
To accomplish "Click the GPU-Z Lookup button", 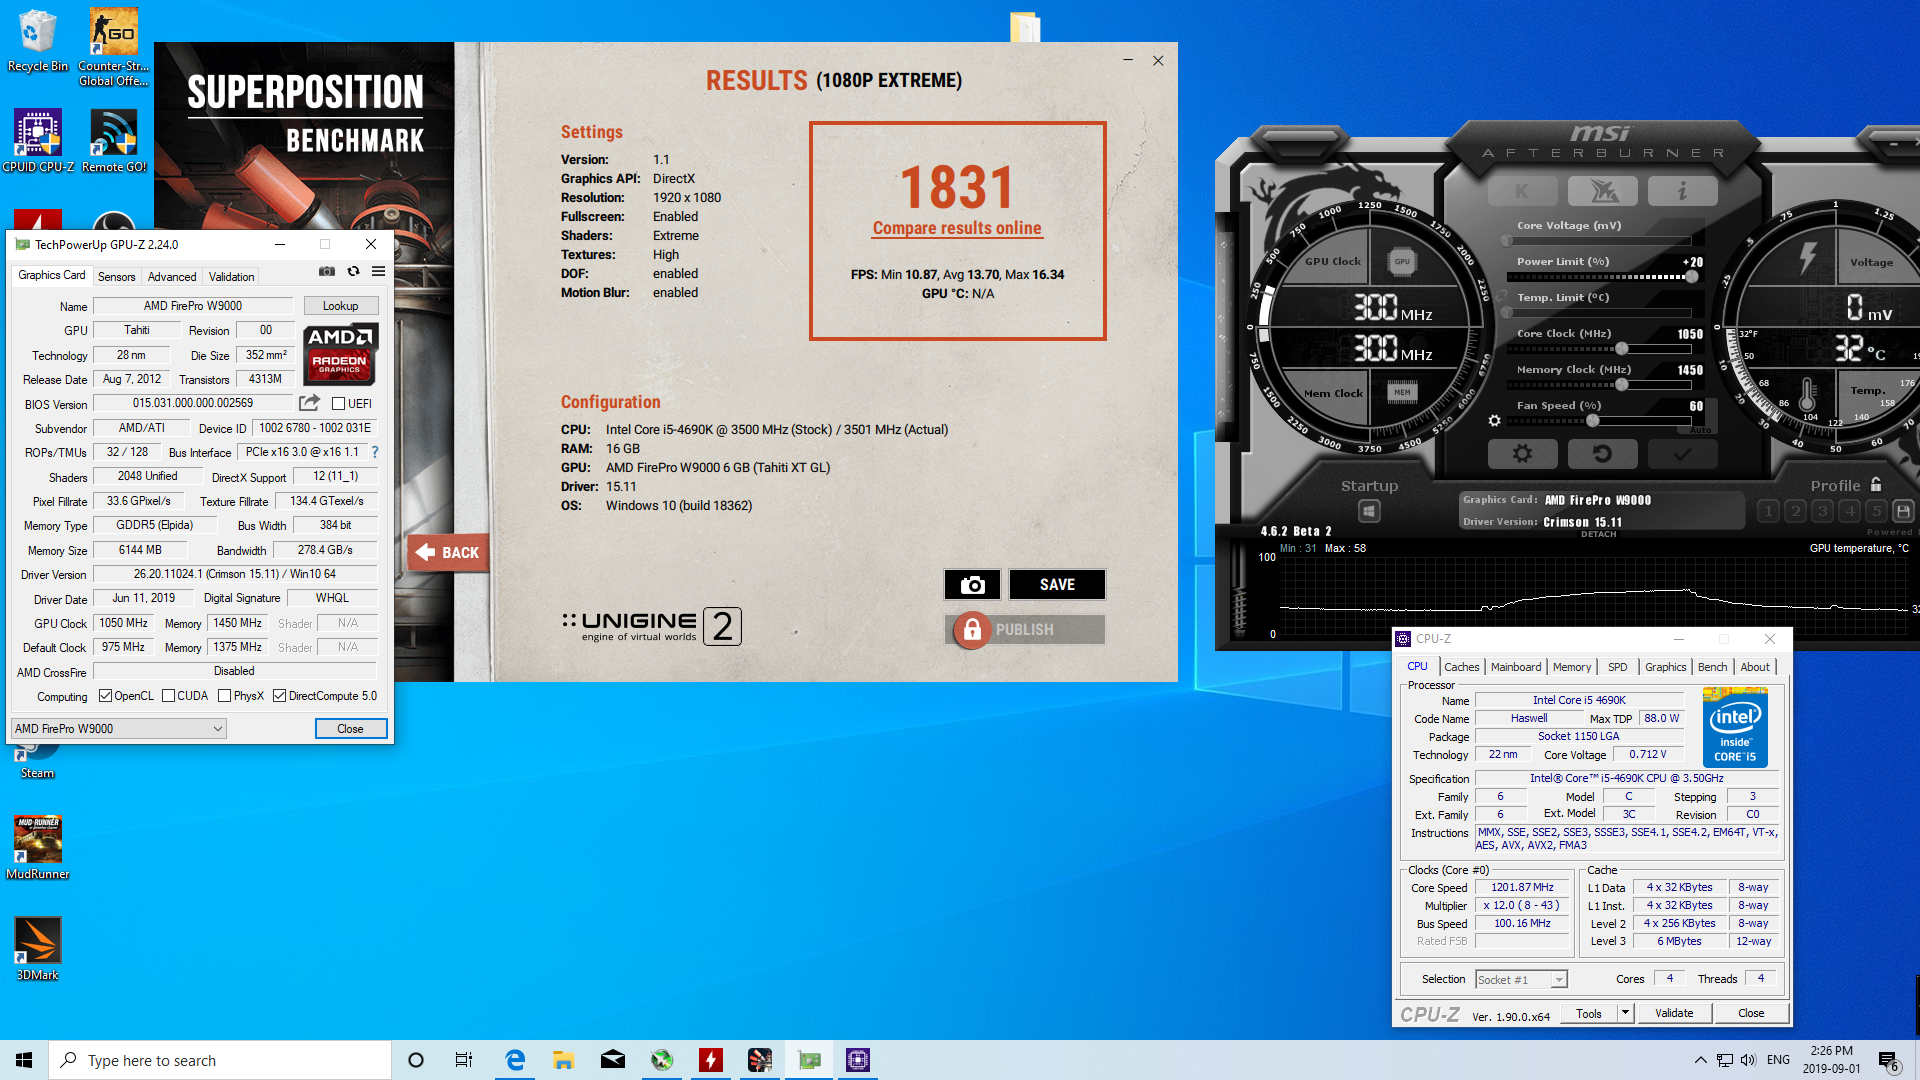I will coord(340,306).
